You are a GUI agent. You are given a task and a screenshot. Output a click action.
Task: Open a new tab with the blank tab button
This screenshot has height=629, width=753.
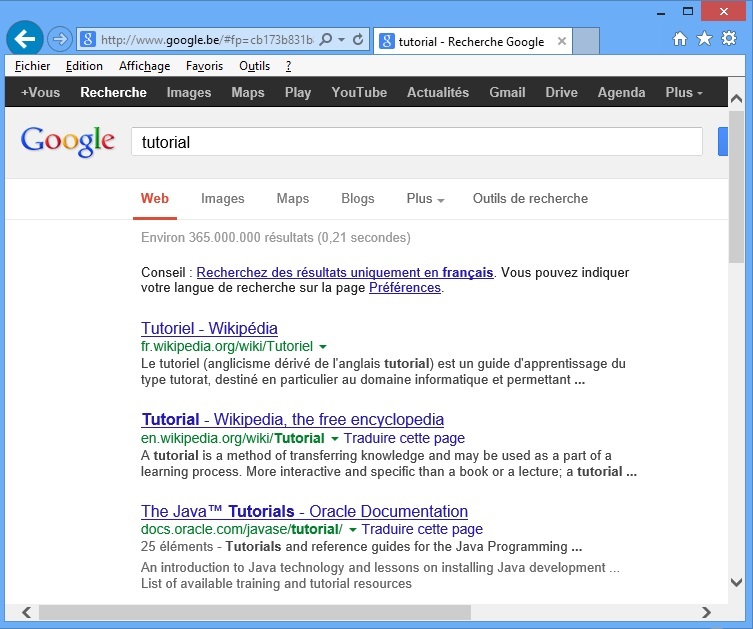[586, 41]
